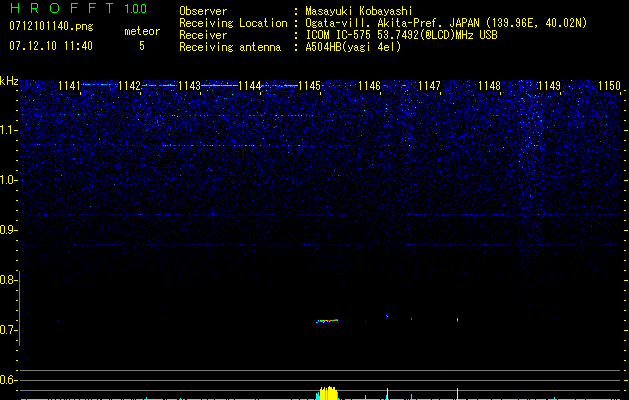Click the 1.0 frequency axis label
The height and width of the screenshot is (400, 629).
8,180
